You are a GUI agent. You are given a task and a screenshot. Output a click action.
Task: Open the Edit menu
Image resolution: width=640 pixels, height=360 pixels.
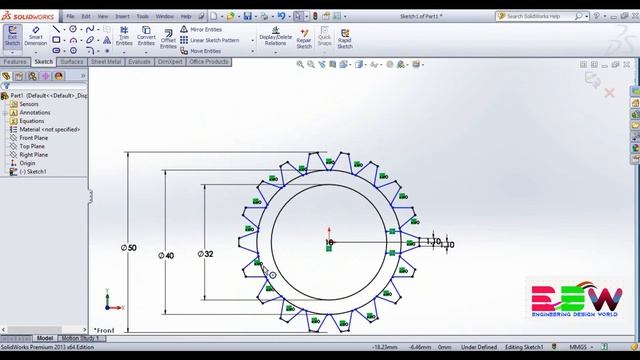[86, 16]
